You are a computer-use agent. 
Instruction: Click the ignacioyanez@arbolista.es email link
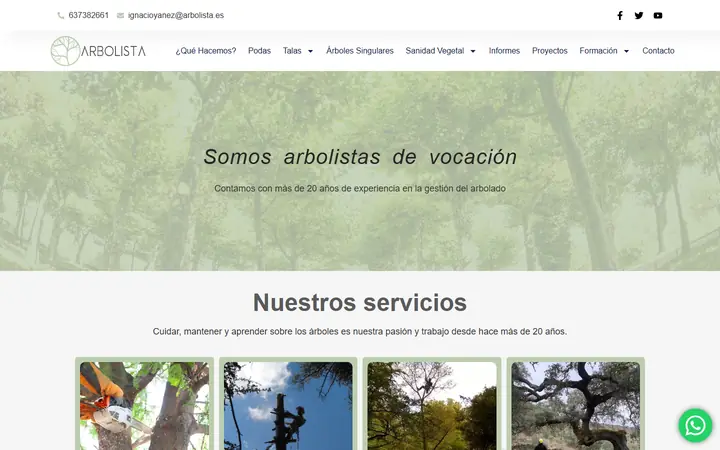176,15
